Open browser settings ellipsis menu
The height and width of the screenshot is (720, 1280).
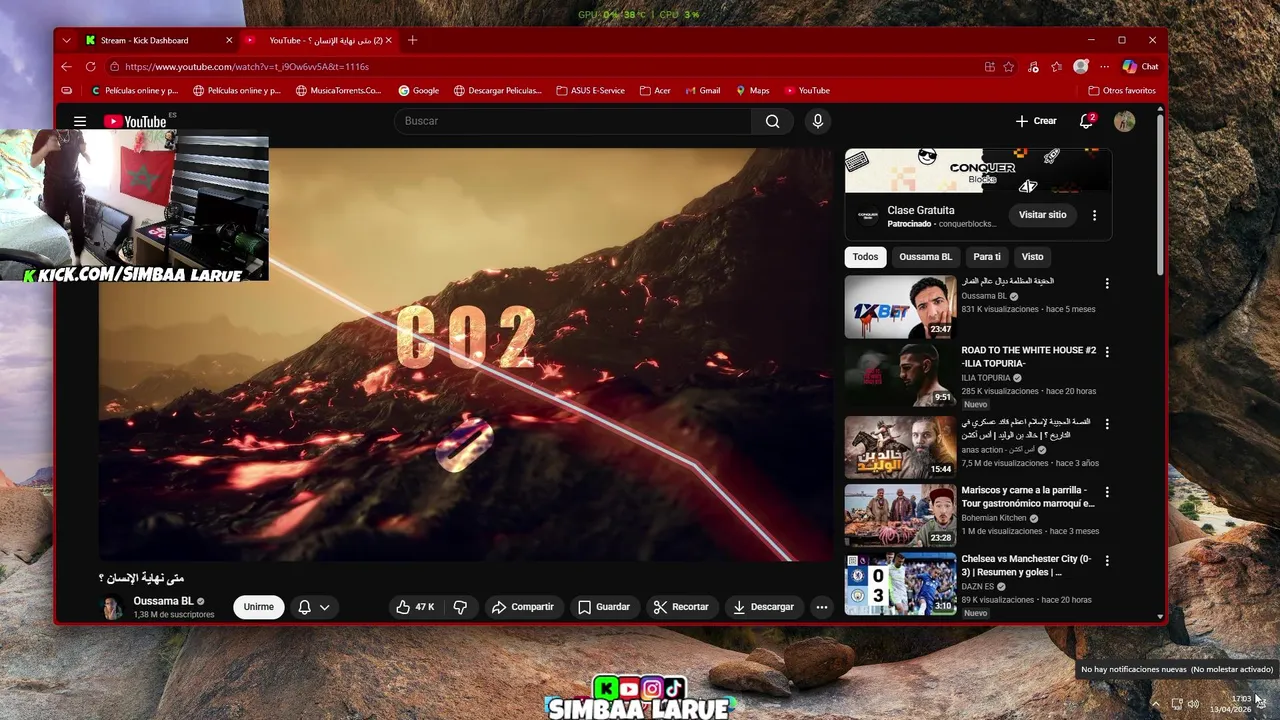(x=1103, y=67)
